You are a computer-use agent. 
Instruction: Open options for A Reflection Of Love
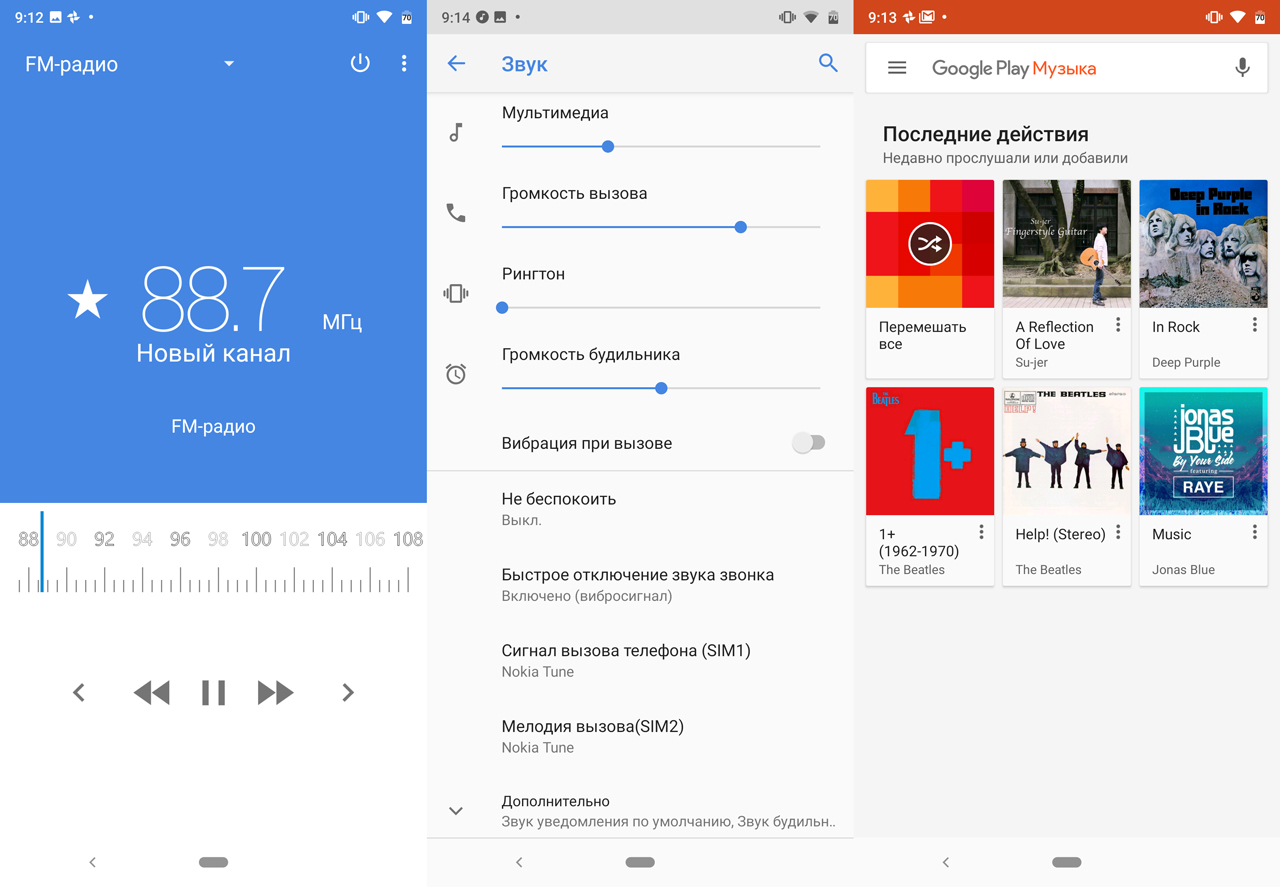click(1118, 325)
